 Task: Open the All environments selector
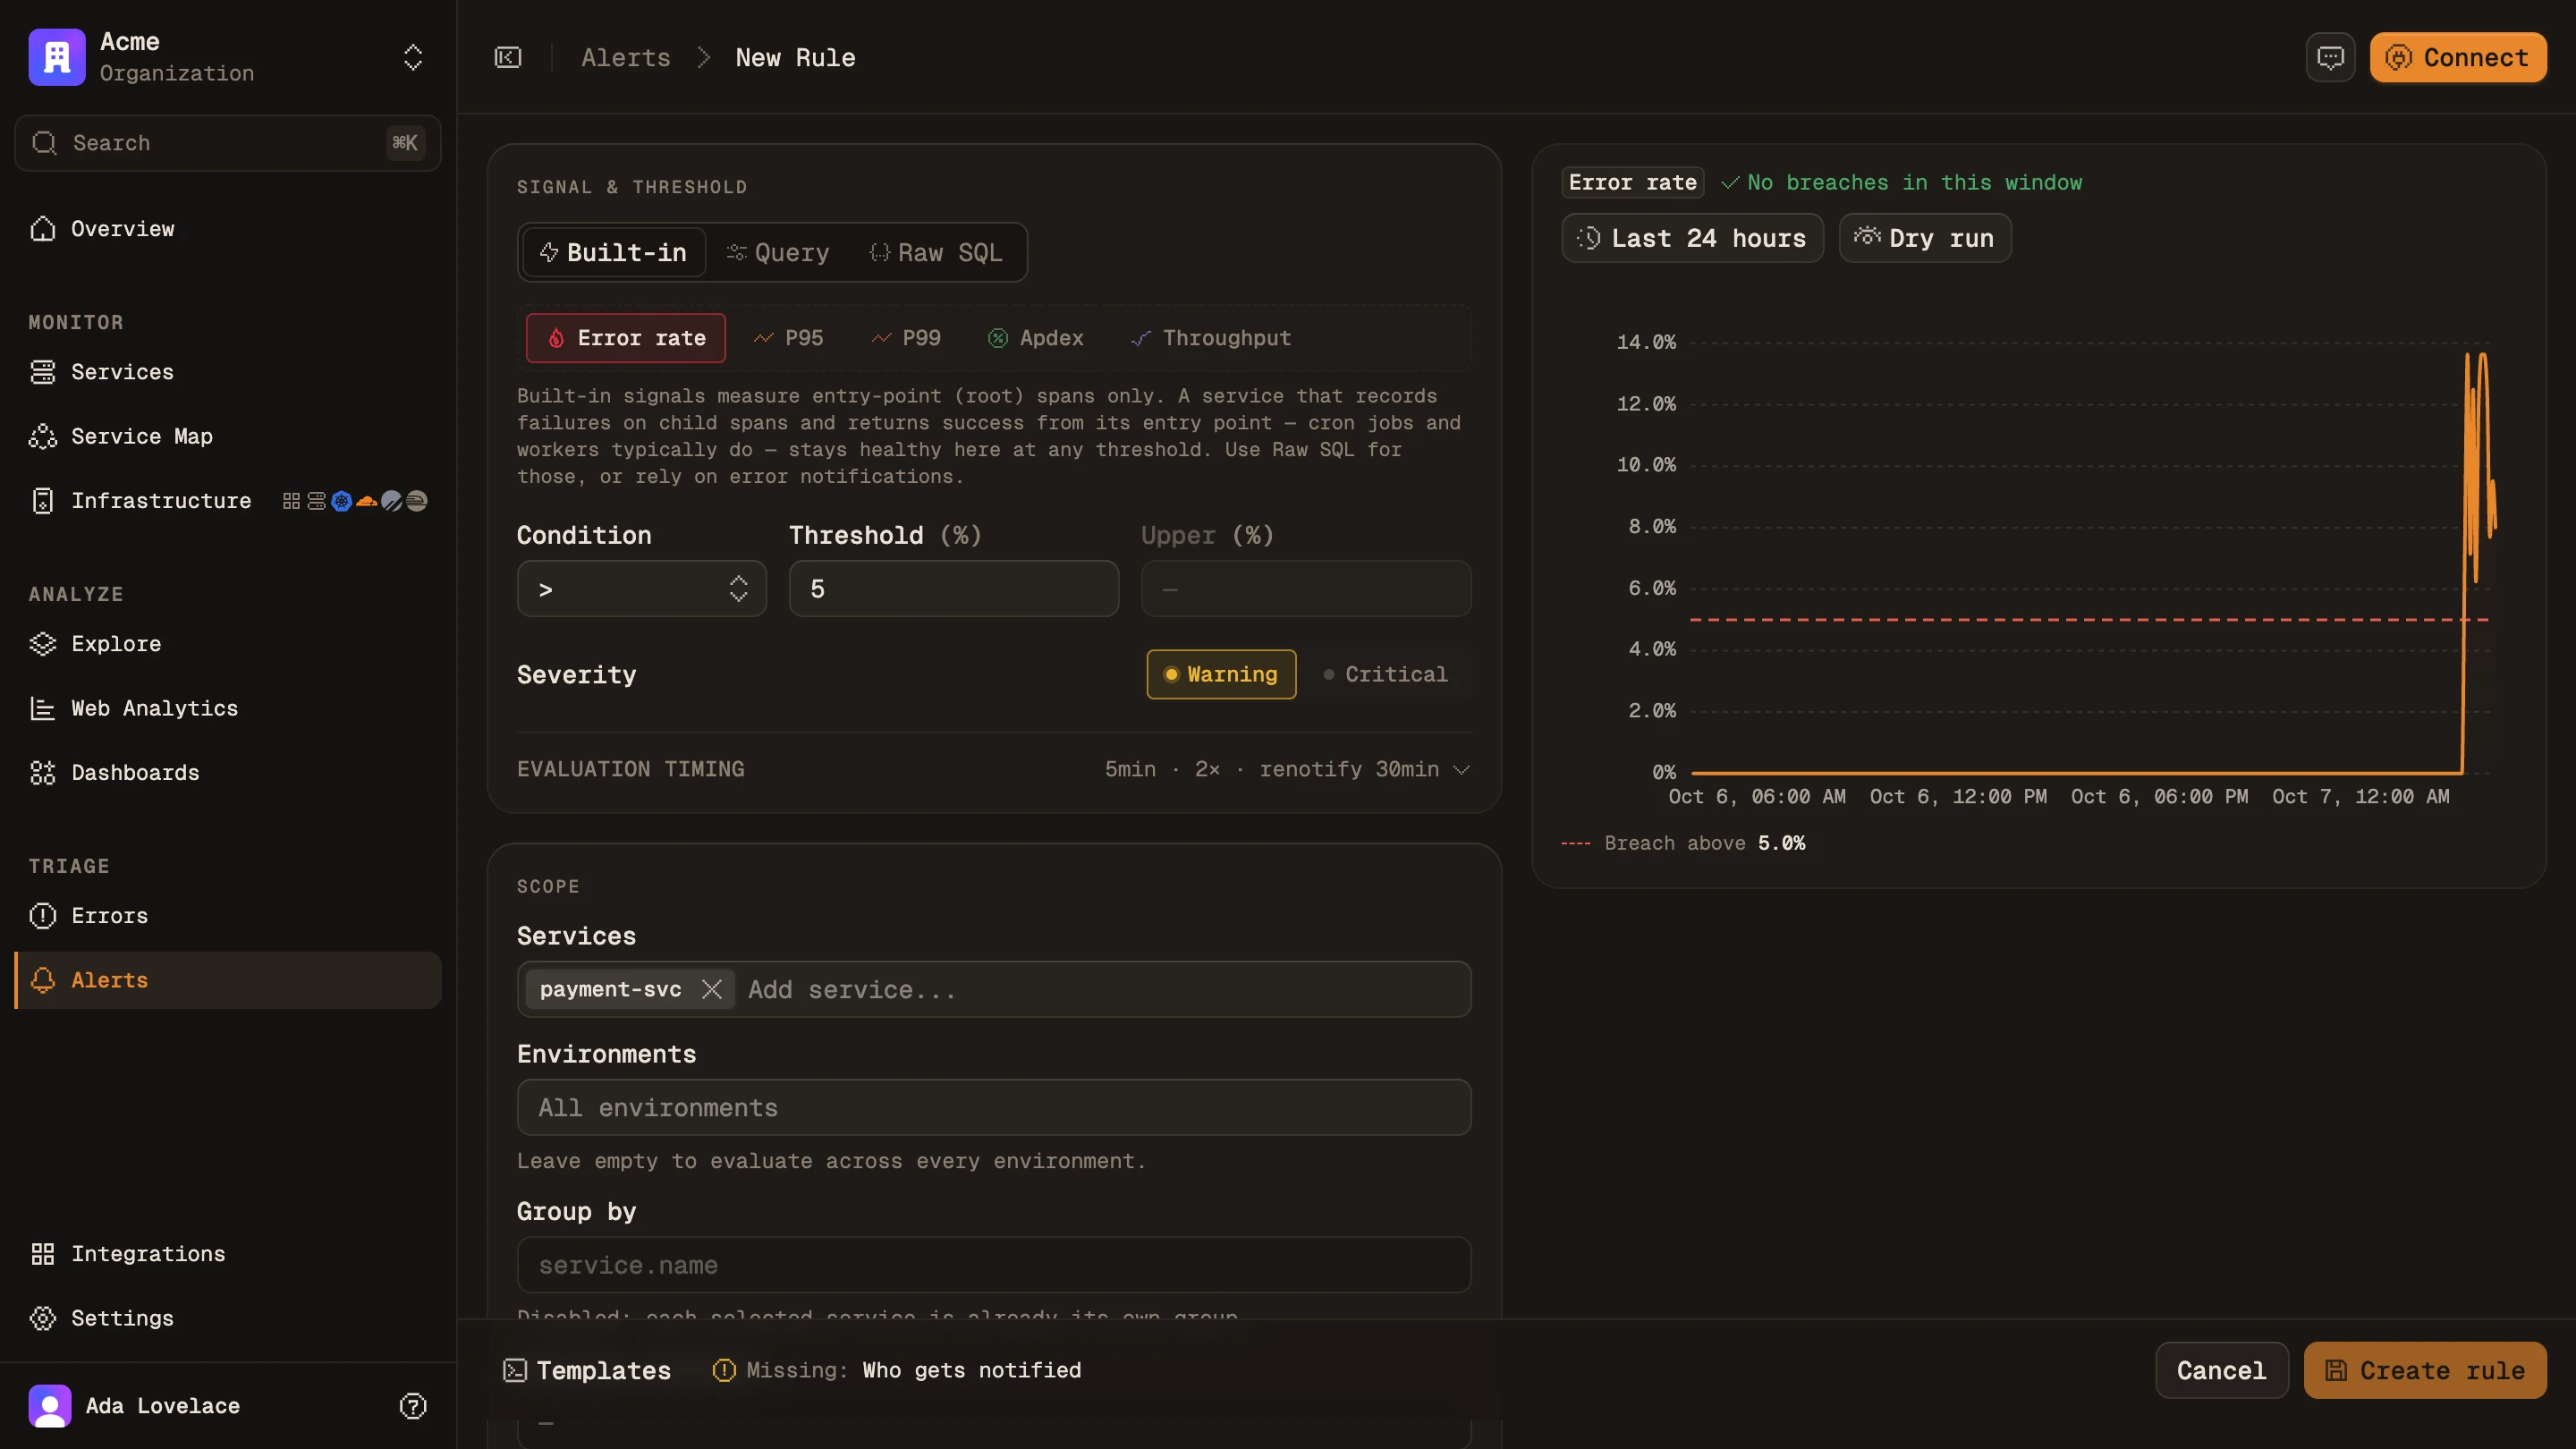click(x=994, y=1107)
